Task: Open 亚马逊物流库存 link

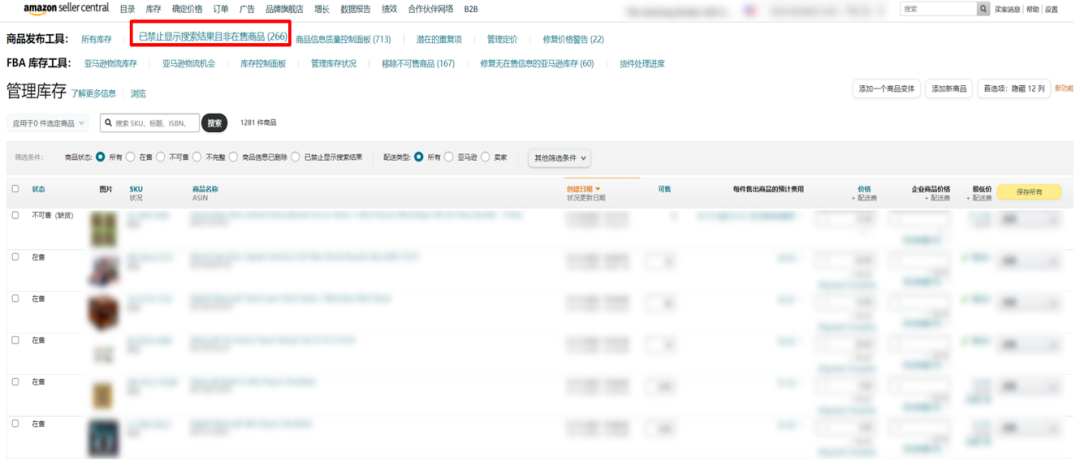Action: (111, 64)
